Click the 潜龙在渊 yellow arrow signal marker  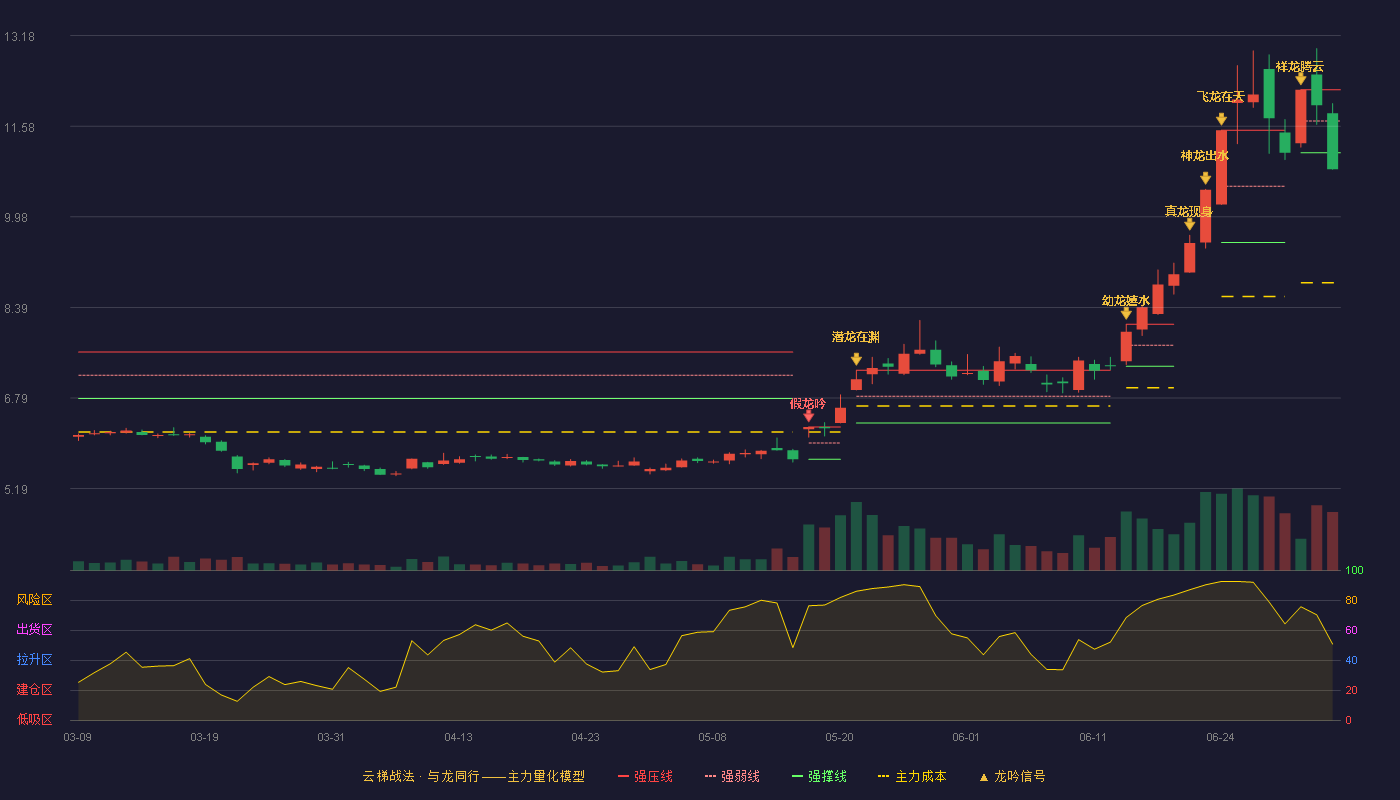point(856,359)
